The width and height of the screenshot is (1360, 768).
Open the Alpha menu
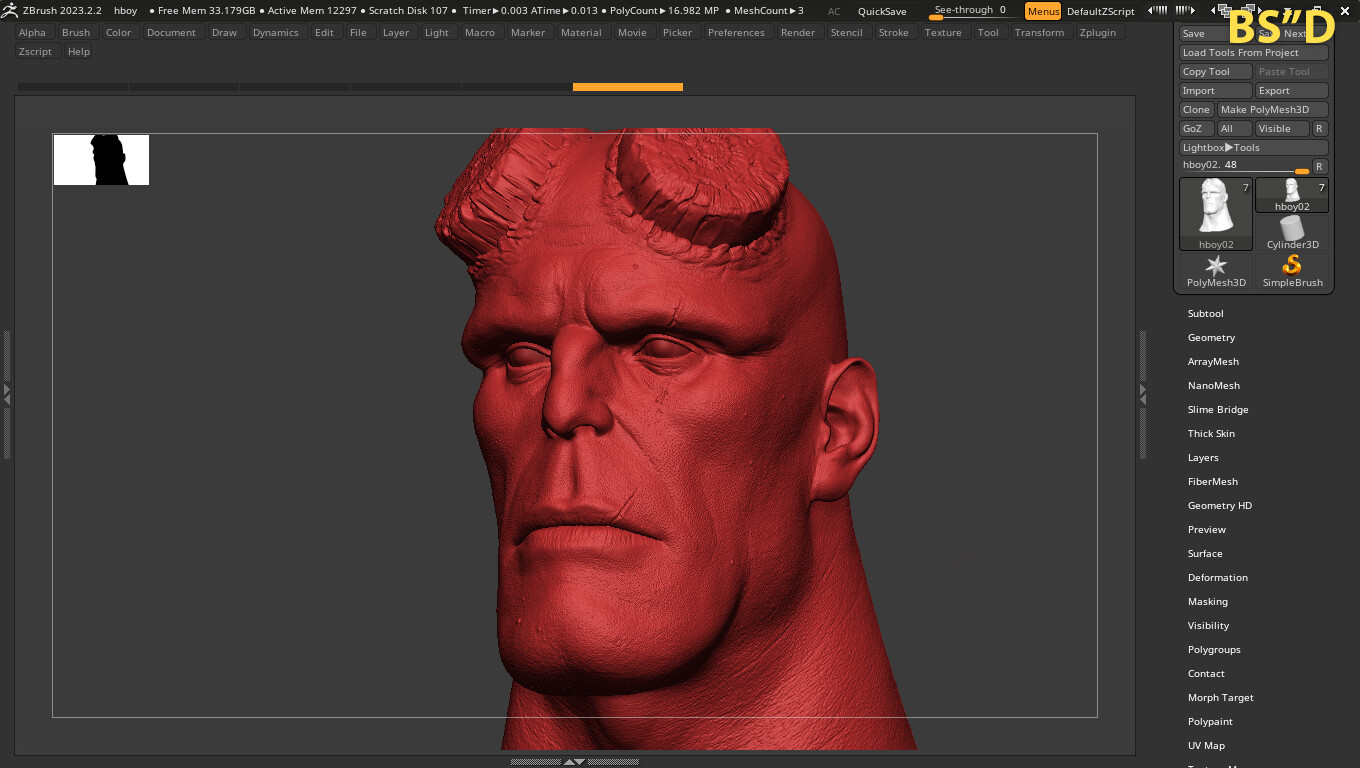tap(32, 33)
